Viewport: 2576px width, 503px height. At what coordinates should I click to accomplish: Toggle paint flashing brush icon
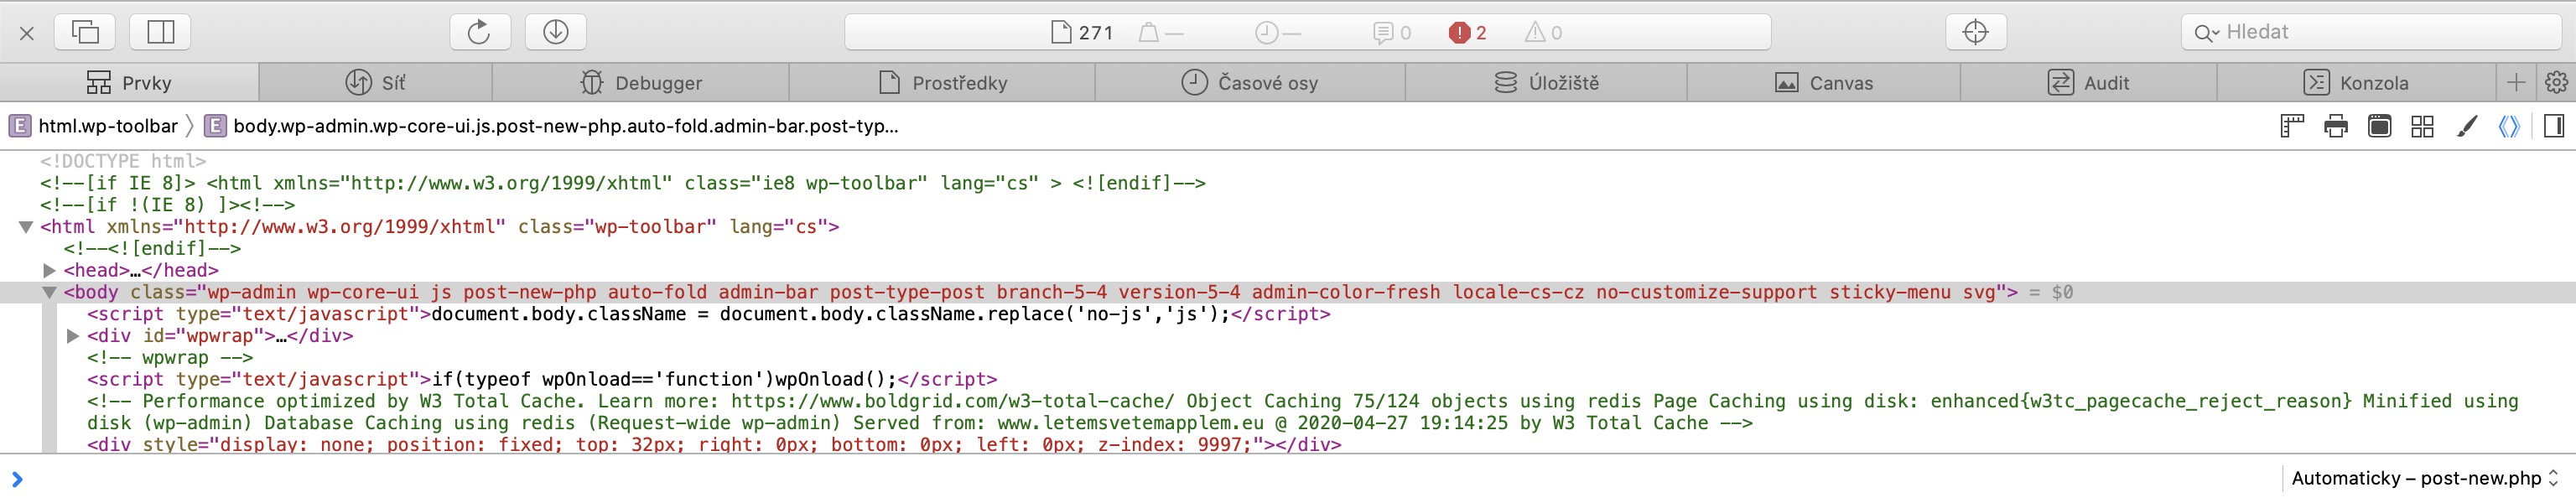2466,126
